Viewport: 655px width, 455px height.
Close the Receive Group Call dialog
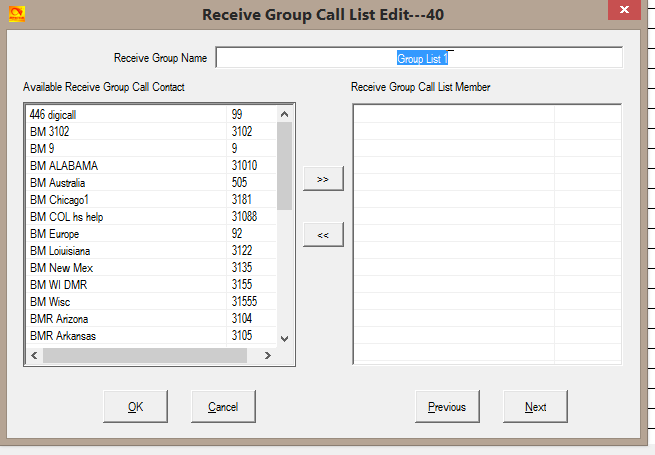point(622,14)
